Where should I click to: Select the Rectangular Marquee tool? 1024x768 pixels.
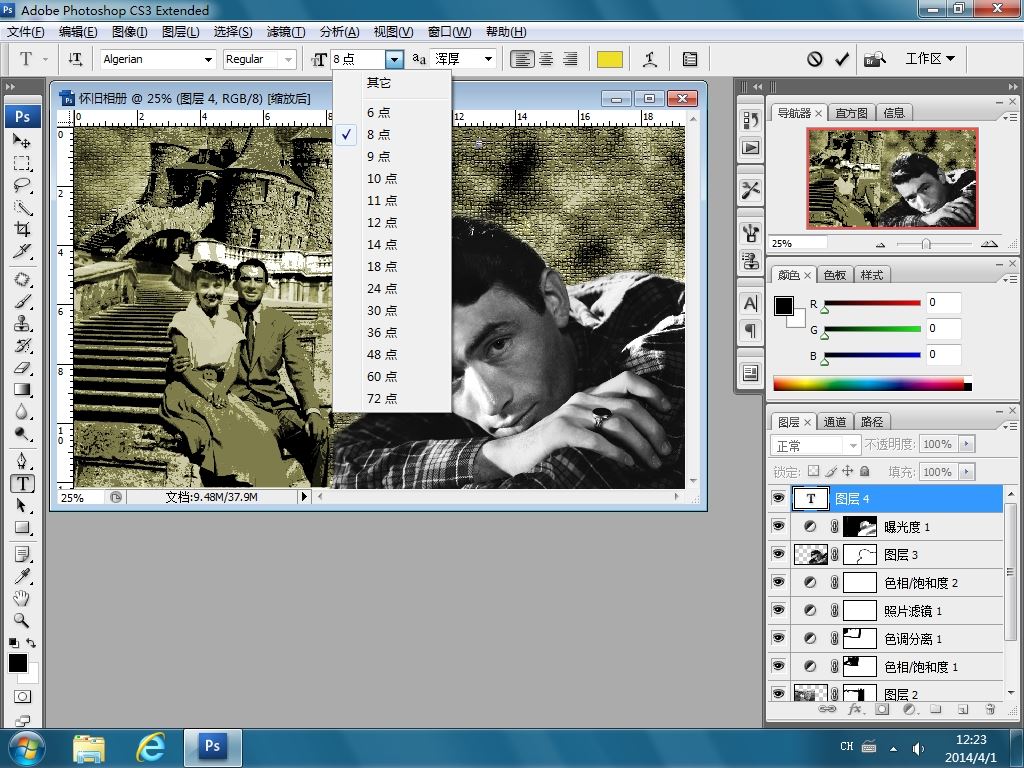pos(22,163)
